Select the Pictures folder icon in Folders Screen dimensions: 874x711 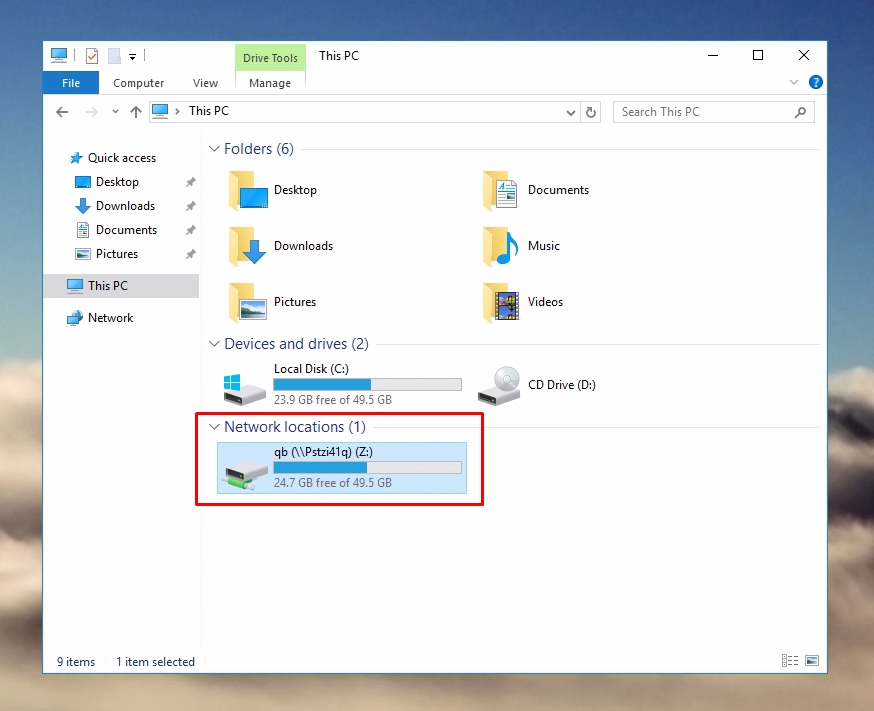[248, 301]
